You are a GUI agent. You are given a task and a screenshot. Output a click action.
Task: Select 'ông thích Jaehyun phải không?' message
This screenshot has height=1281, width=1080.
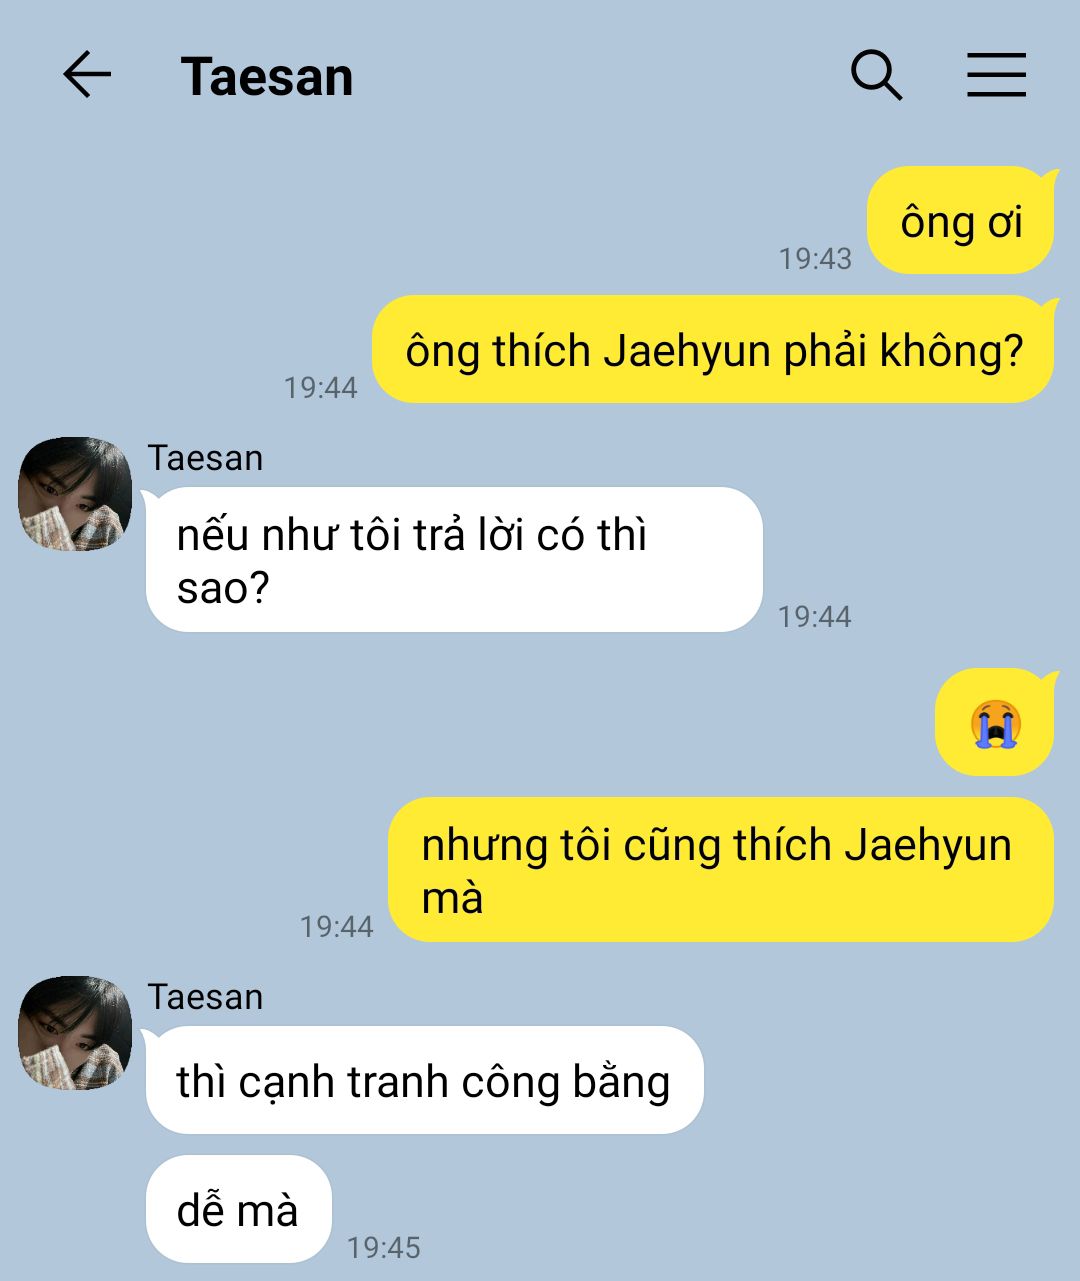714,349
